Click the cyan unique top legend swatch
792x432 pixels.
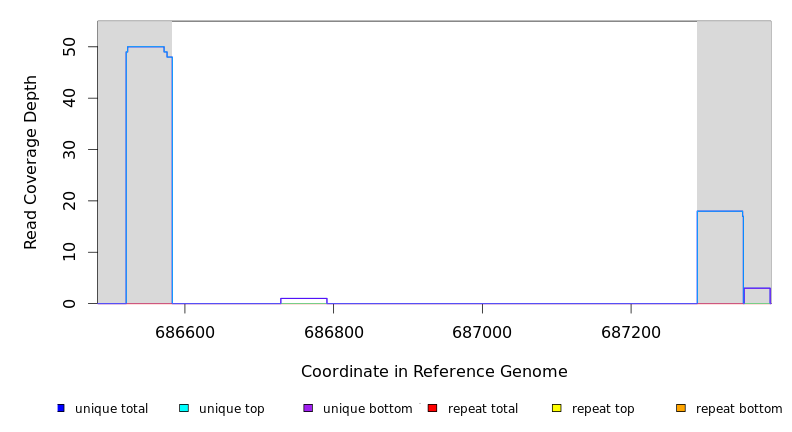[x=184, y=408]
